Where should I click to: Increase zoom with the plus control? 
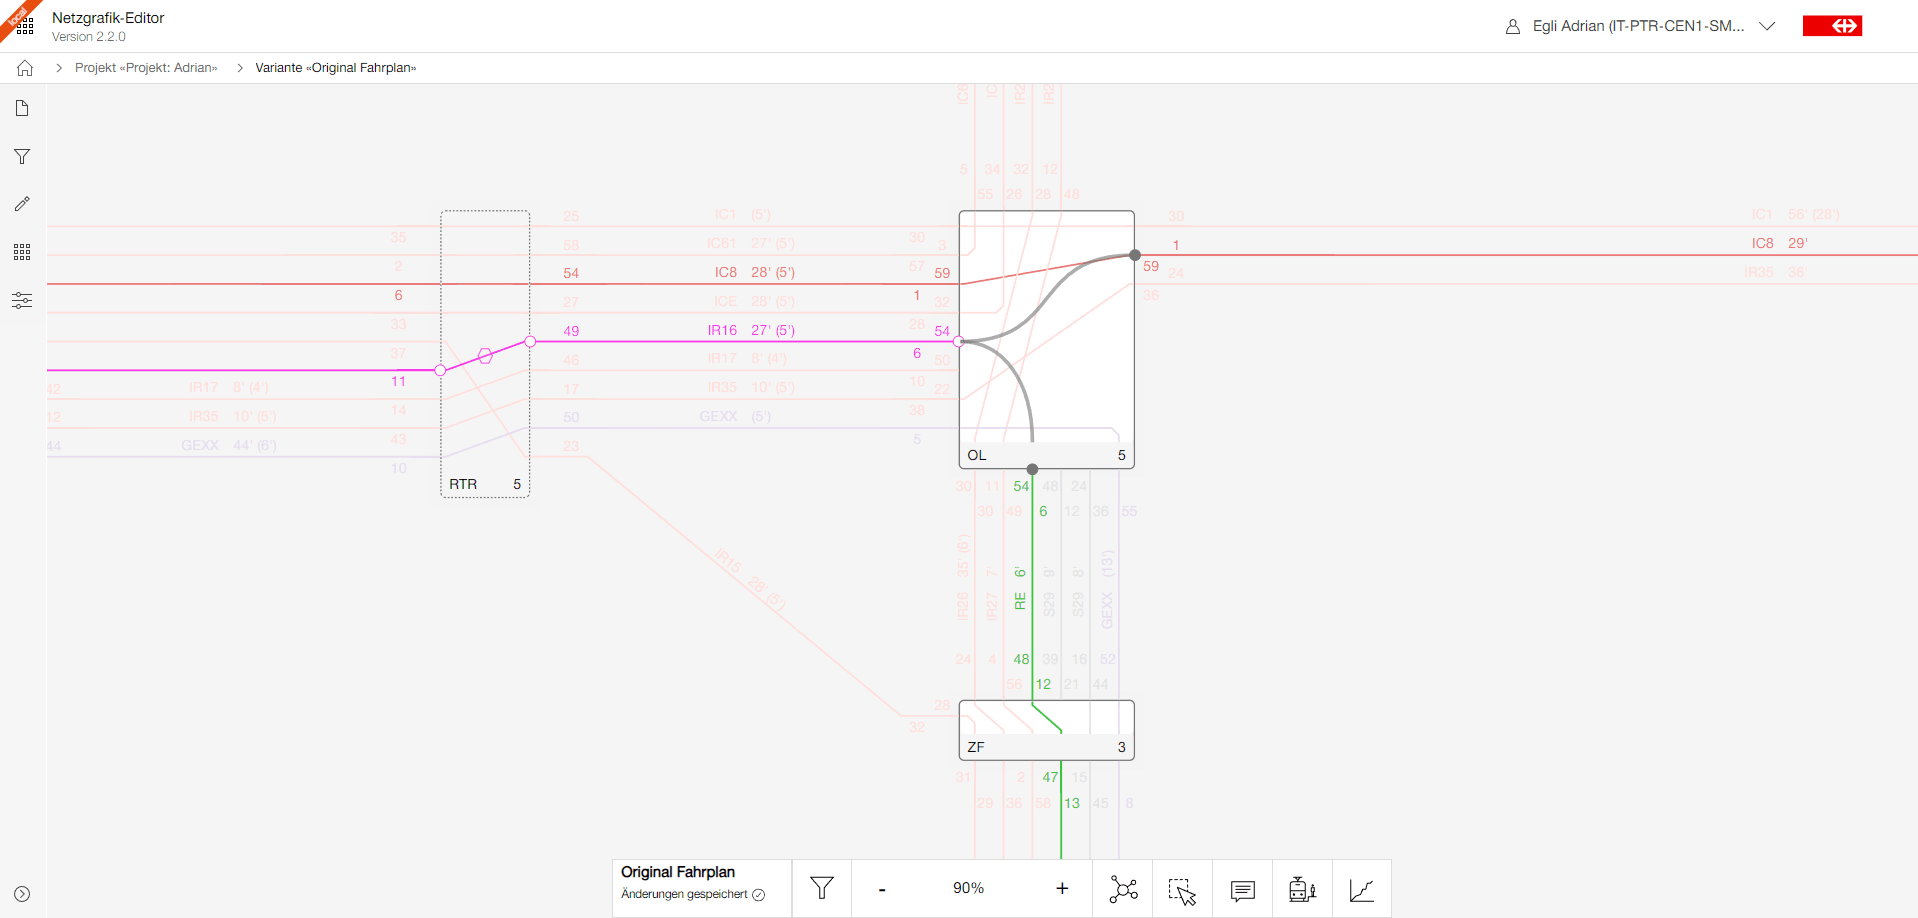pyautogui.click(x=1061, y=888)
